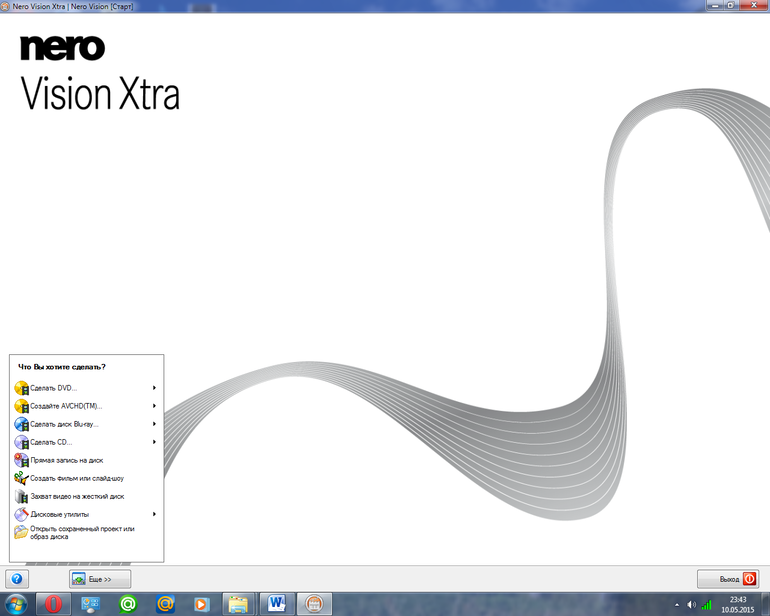Click the clock showing 23:43 in the taskbar

[738, 604]
